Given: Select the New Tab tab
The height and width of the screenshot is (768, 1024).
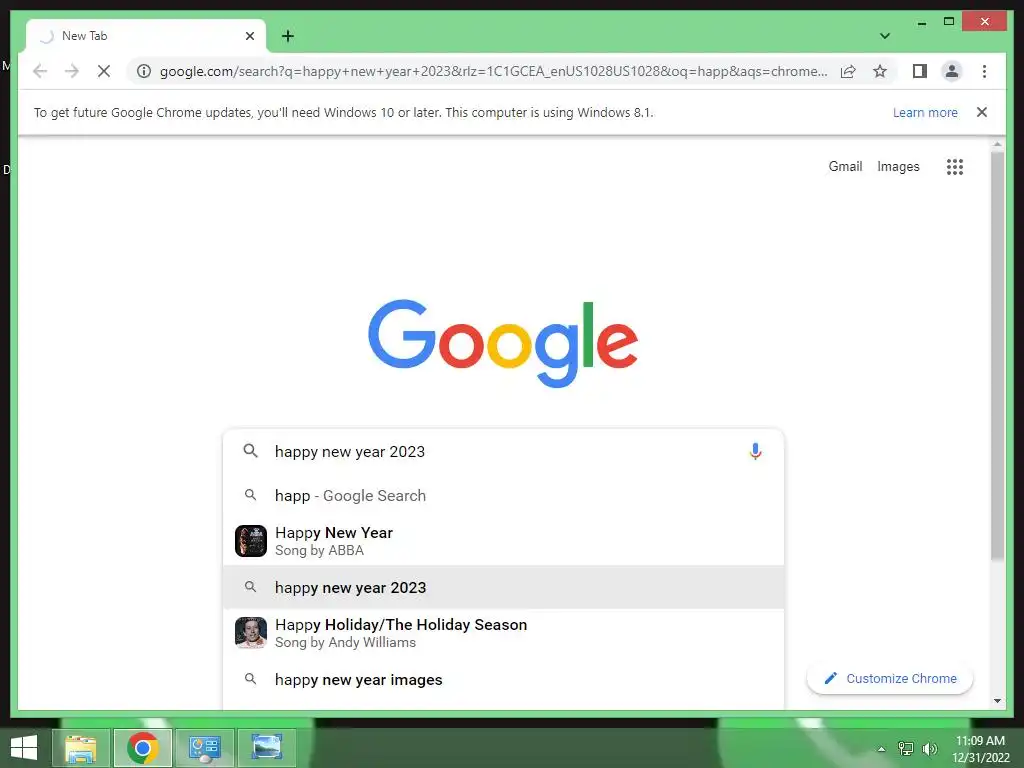Looking at the screenshot, I should pyautogui.click(x=146, y=36).
